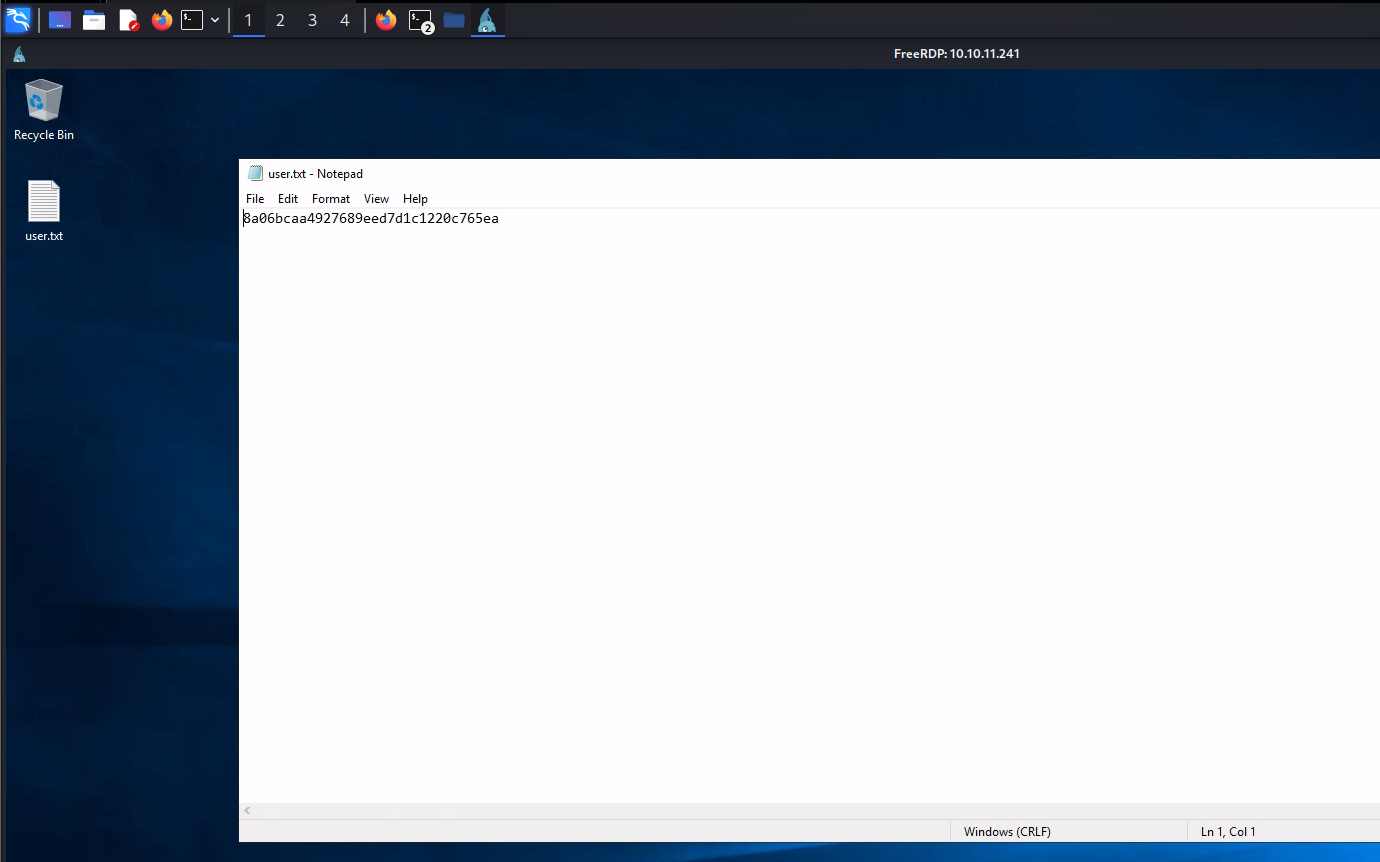Viewport: 1380px width, 862px height.
Task: Open the file manager launcher icon
Action: pos(94,20)
